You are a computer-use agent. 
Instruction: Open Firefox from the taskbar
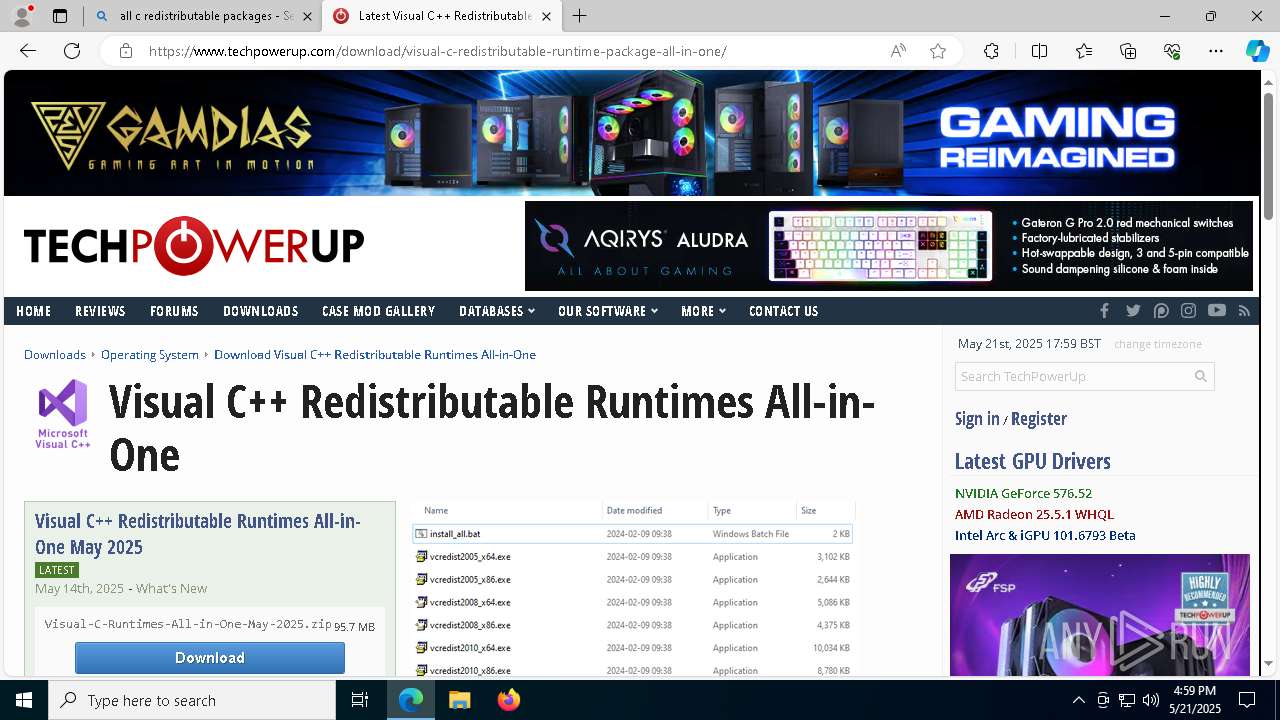point(509,700)
